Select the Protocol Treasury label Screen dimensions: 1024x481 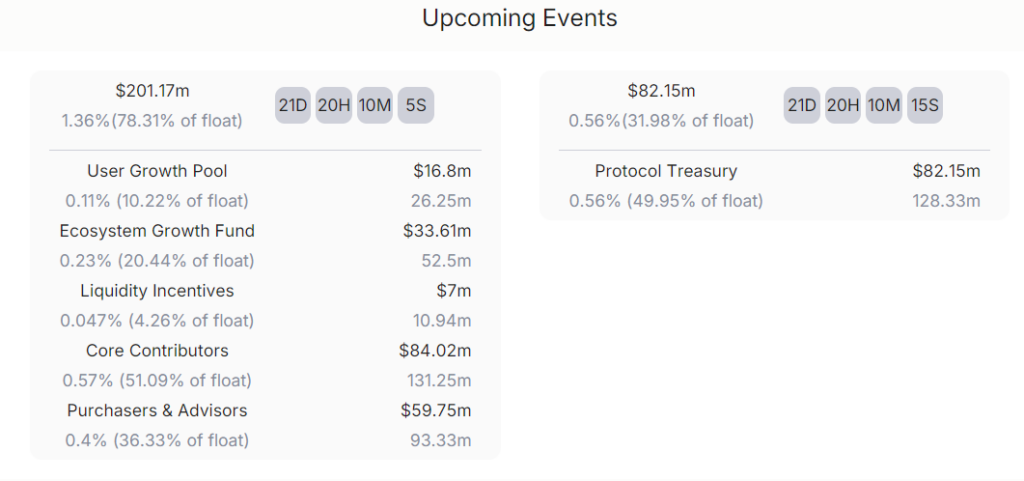pyautogui.click(x=666, y=171)
